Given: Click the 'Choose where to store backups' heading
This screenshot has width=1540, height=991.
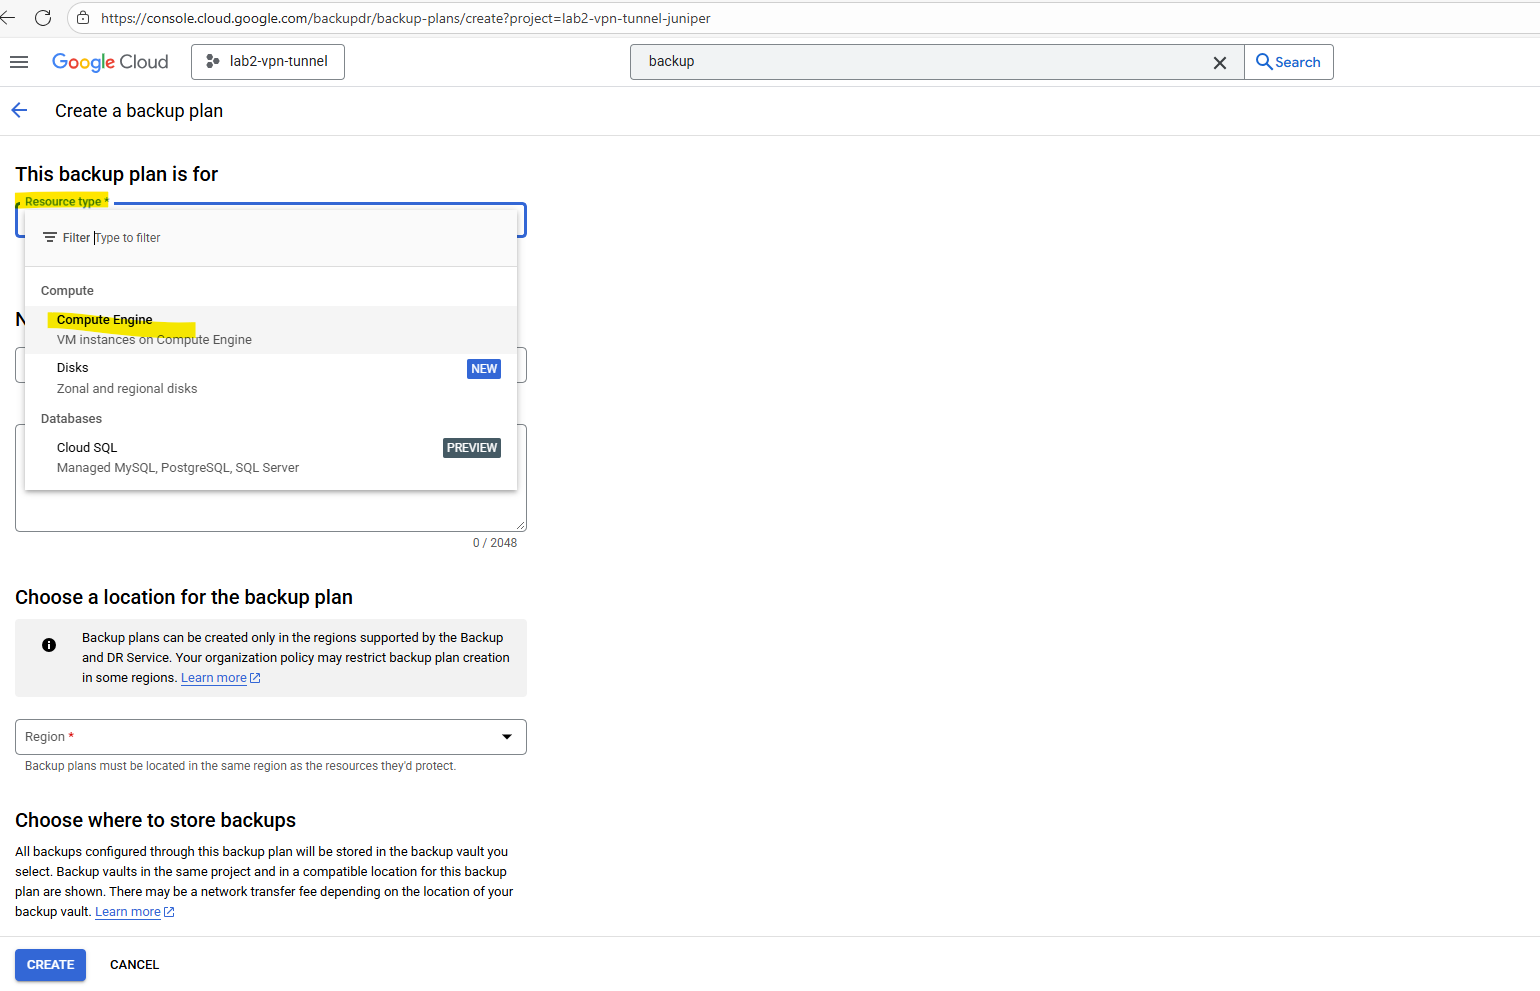Looking at the screenshot, I should (x=155, y=820).
